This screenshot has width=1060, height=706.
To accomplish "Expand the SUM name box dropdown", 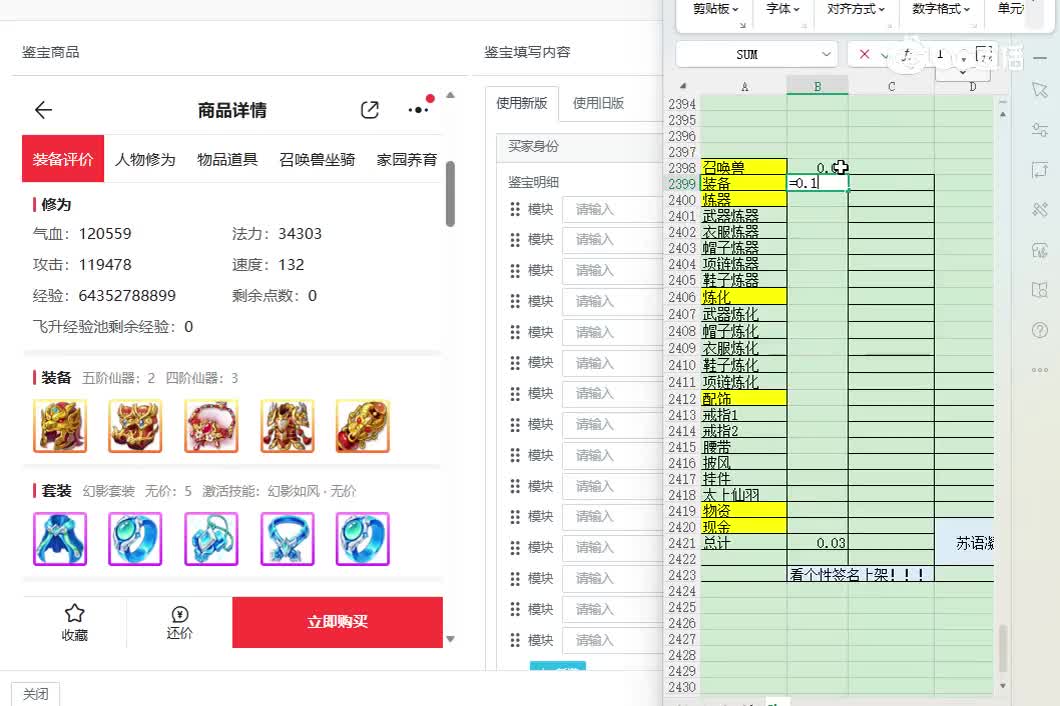I will click(x=826, y=54).
